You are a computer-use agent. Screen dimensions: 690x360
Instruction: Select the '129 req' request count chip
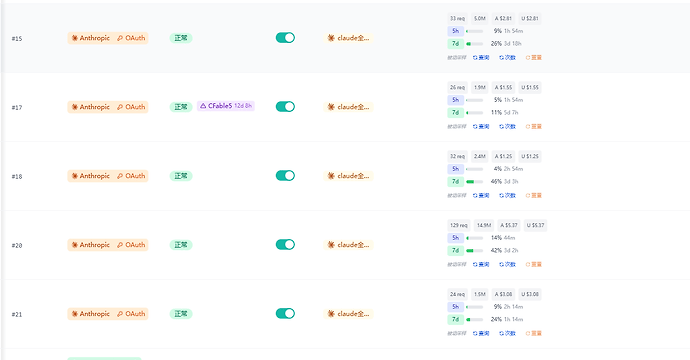click(459, 225)
